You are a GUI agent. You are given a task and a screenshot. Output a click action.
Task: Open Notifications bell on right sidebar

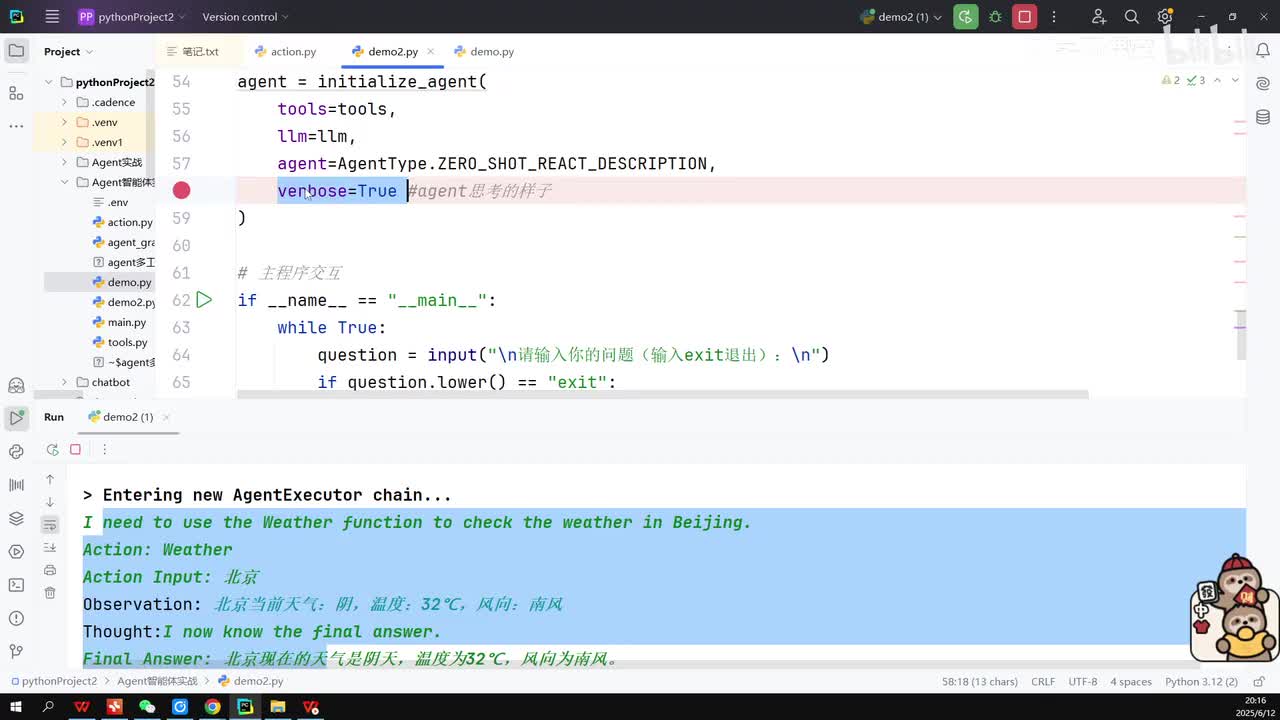pos(1264,52)
